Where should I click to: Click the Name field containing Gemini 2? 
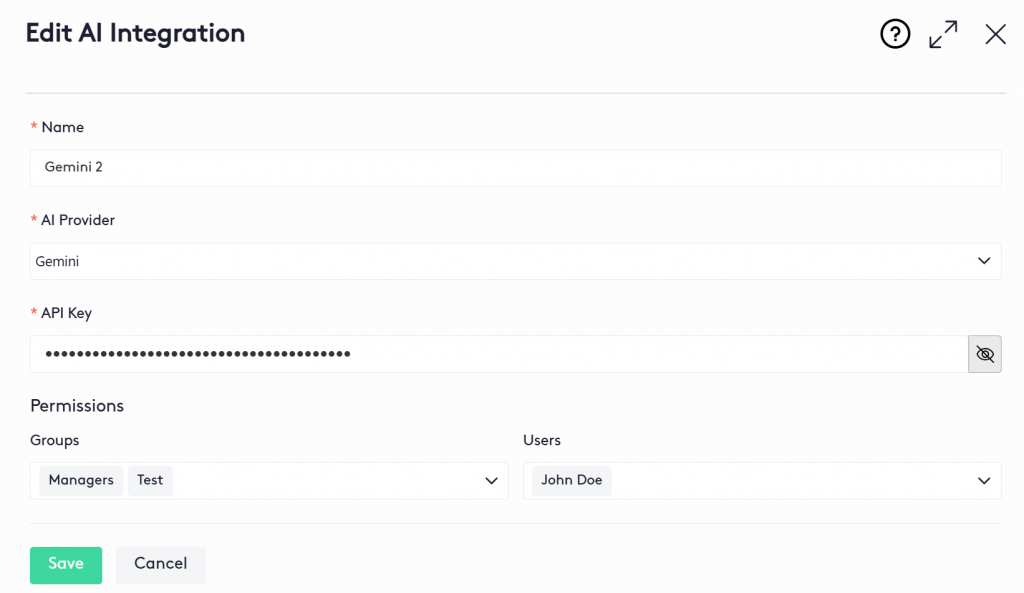(515, 168)
